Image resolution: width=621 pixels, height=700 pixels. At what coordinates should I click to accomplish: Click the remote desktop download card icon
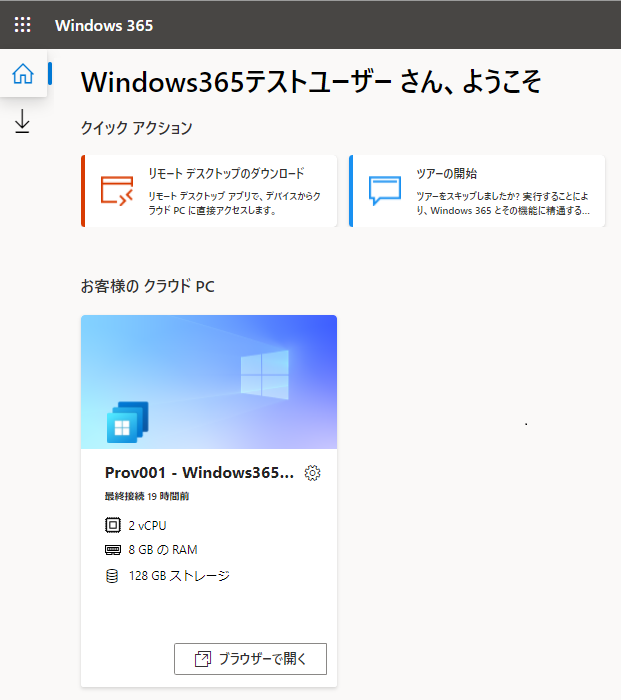(x=117, y=191)
